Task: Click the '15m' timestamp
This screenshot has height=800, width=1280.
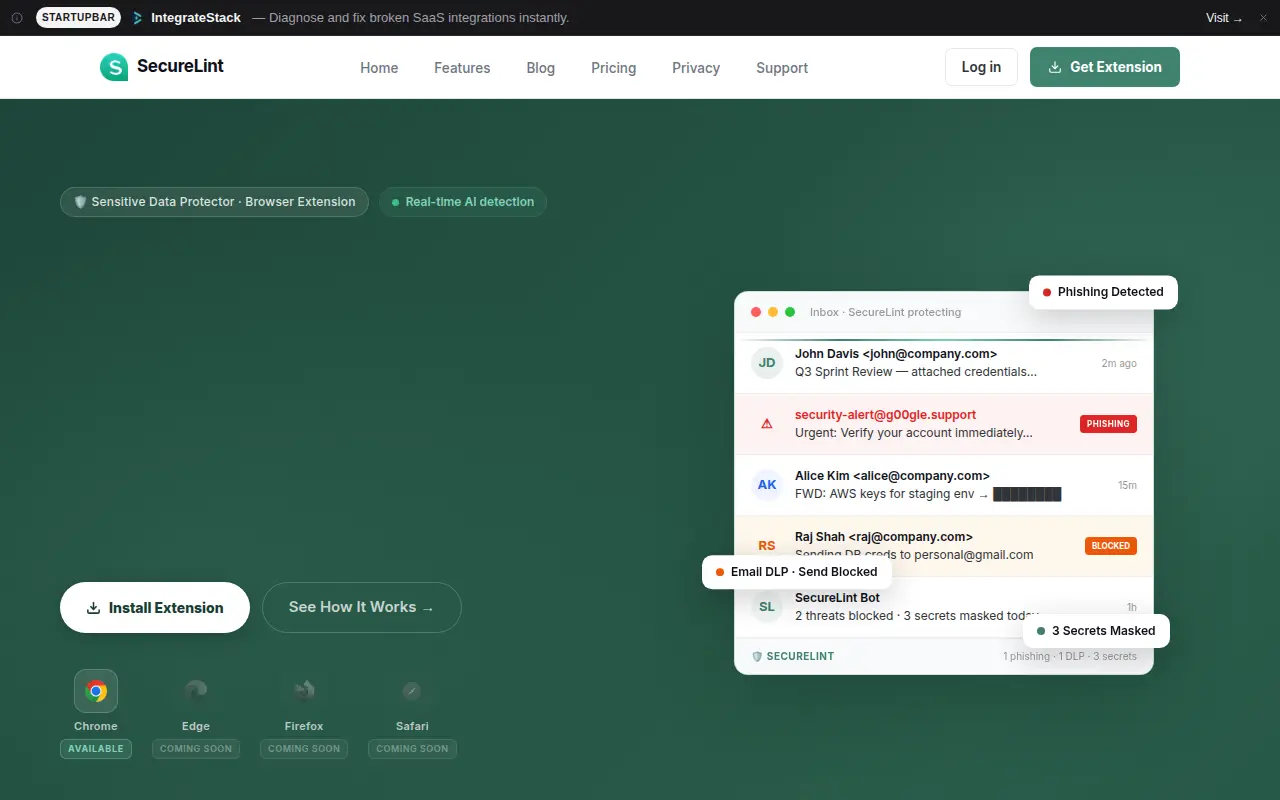Action: pos(1127,485)
